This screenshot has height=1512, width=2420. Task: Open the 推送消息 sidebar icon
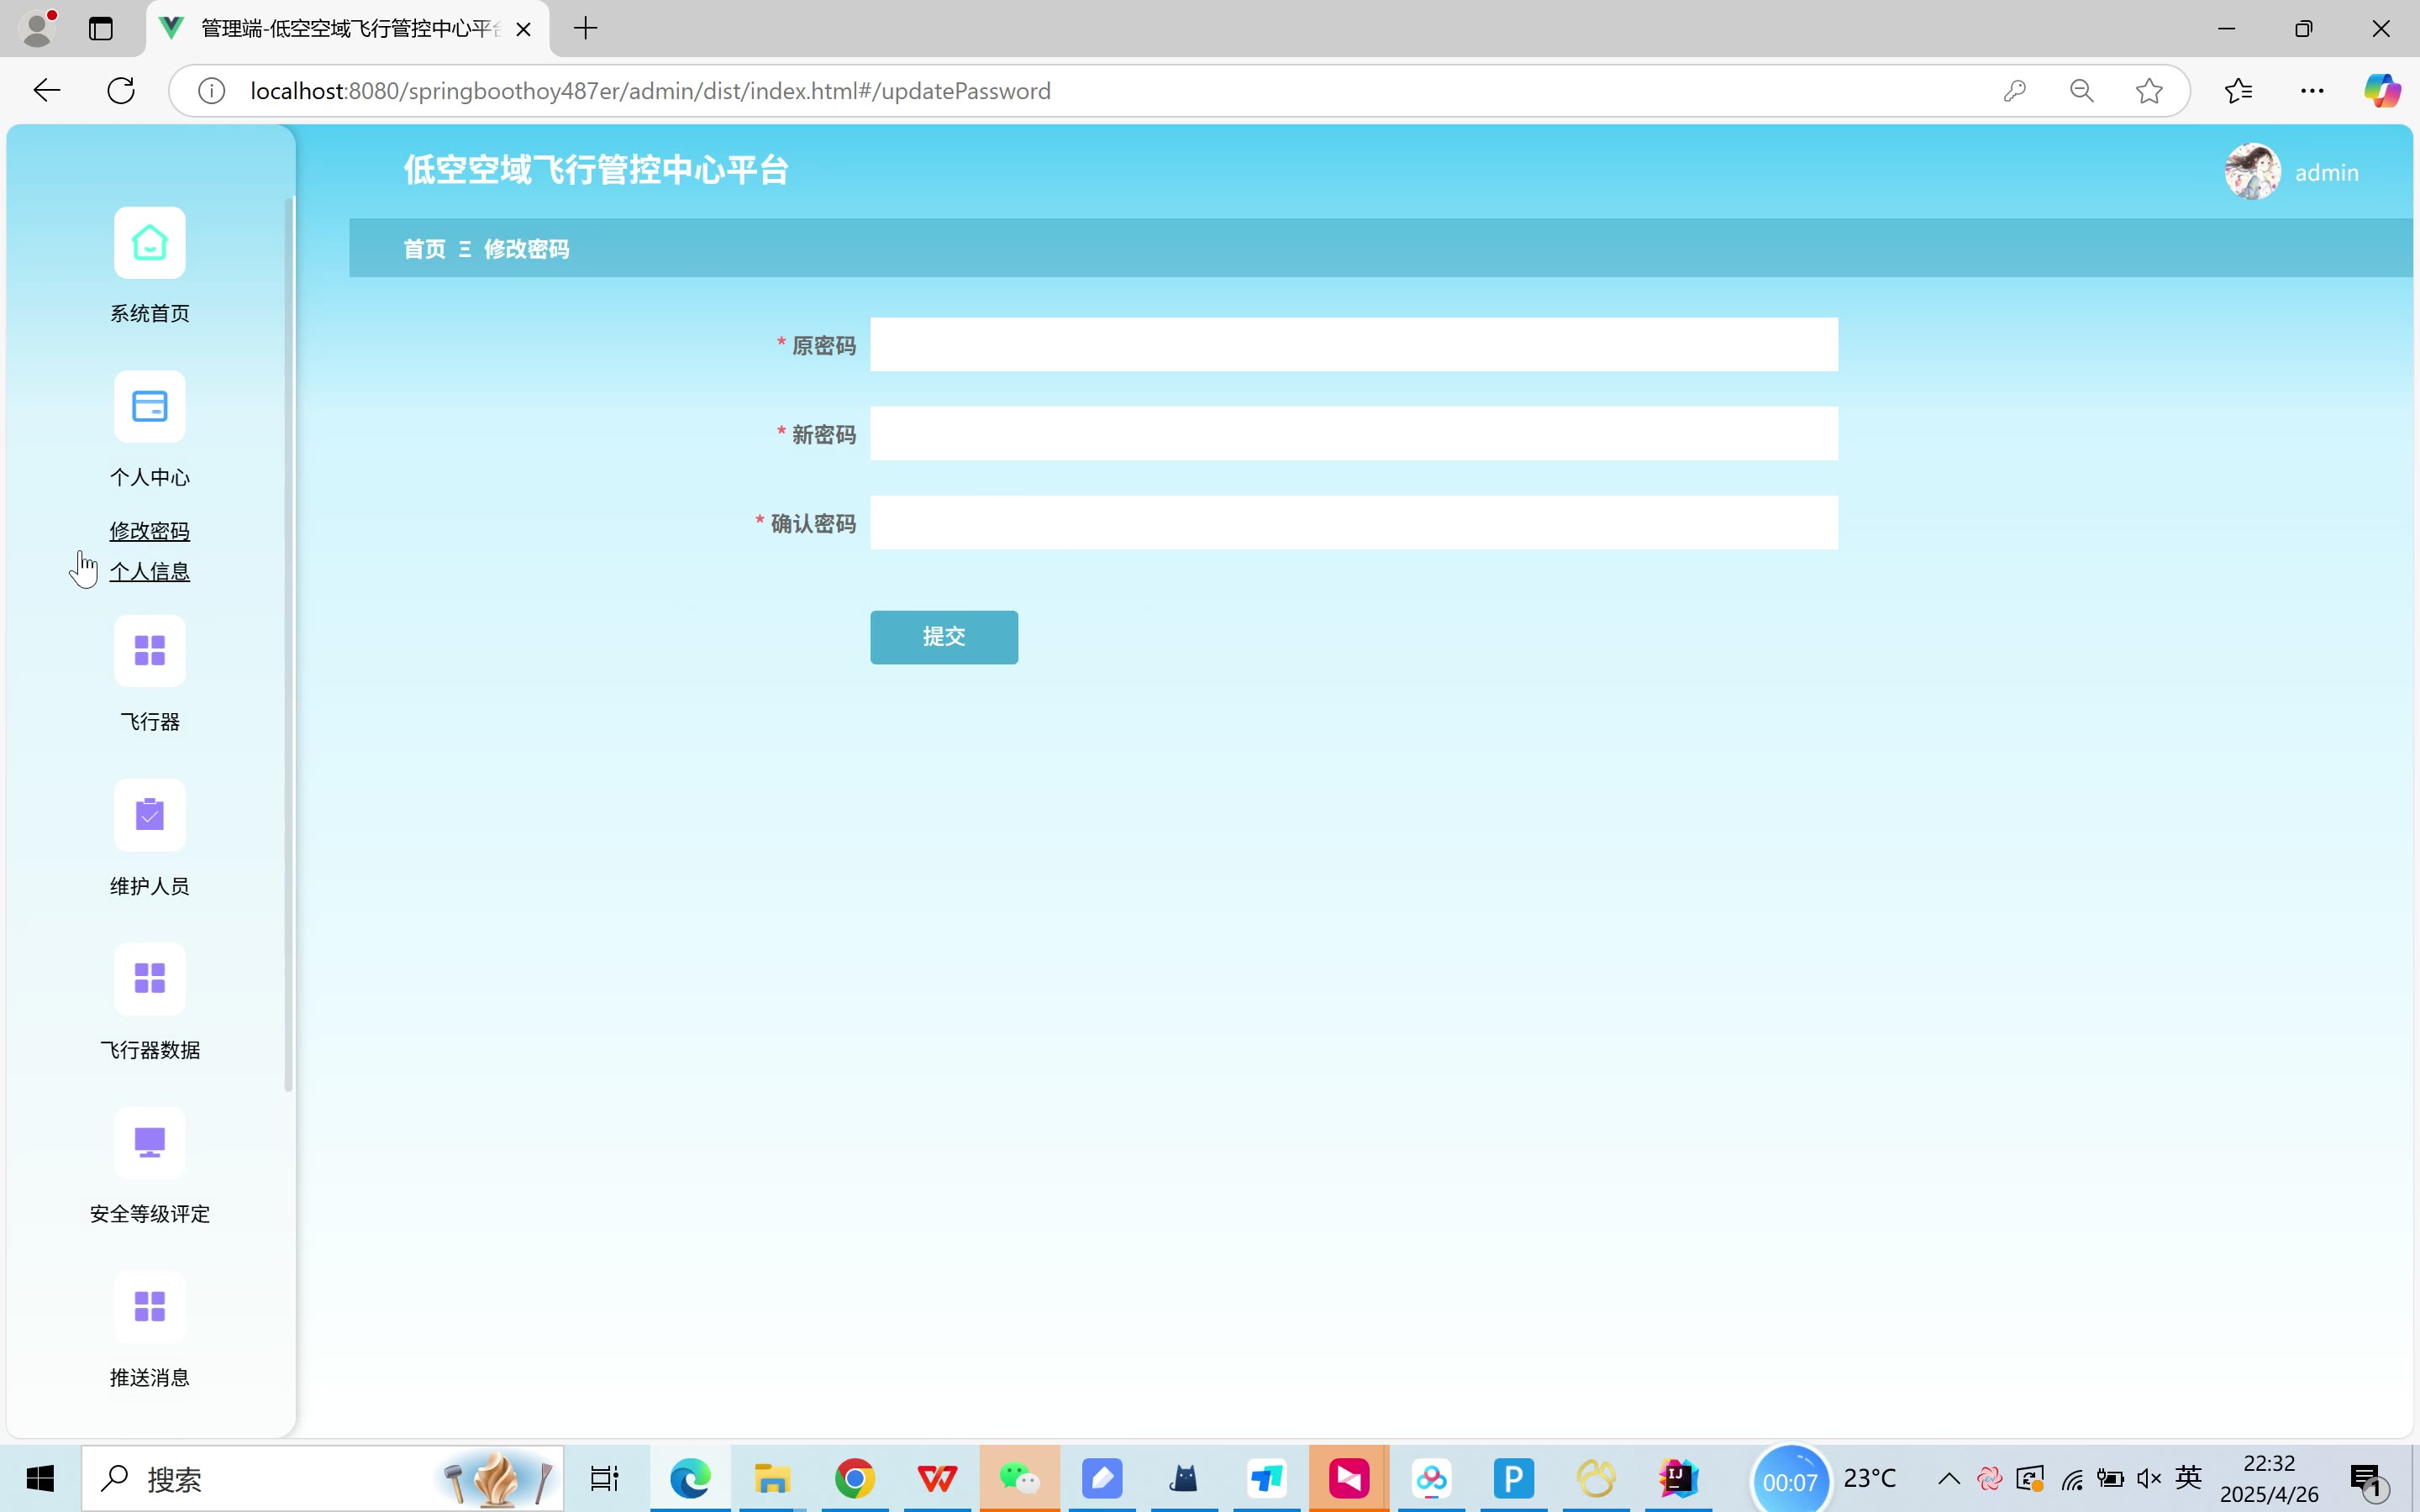pos(149,1307)
